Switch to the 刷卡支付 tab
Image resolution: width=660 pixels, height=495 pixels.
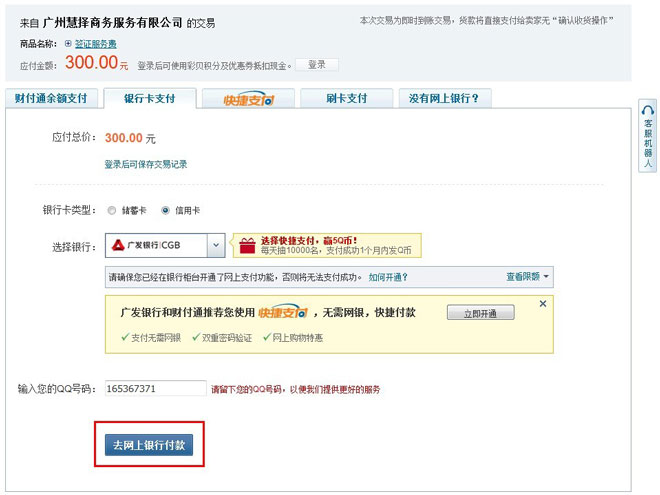(347, 98)
